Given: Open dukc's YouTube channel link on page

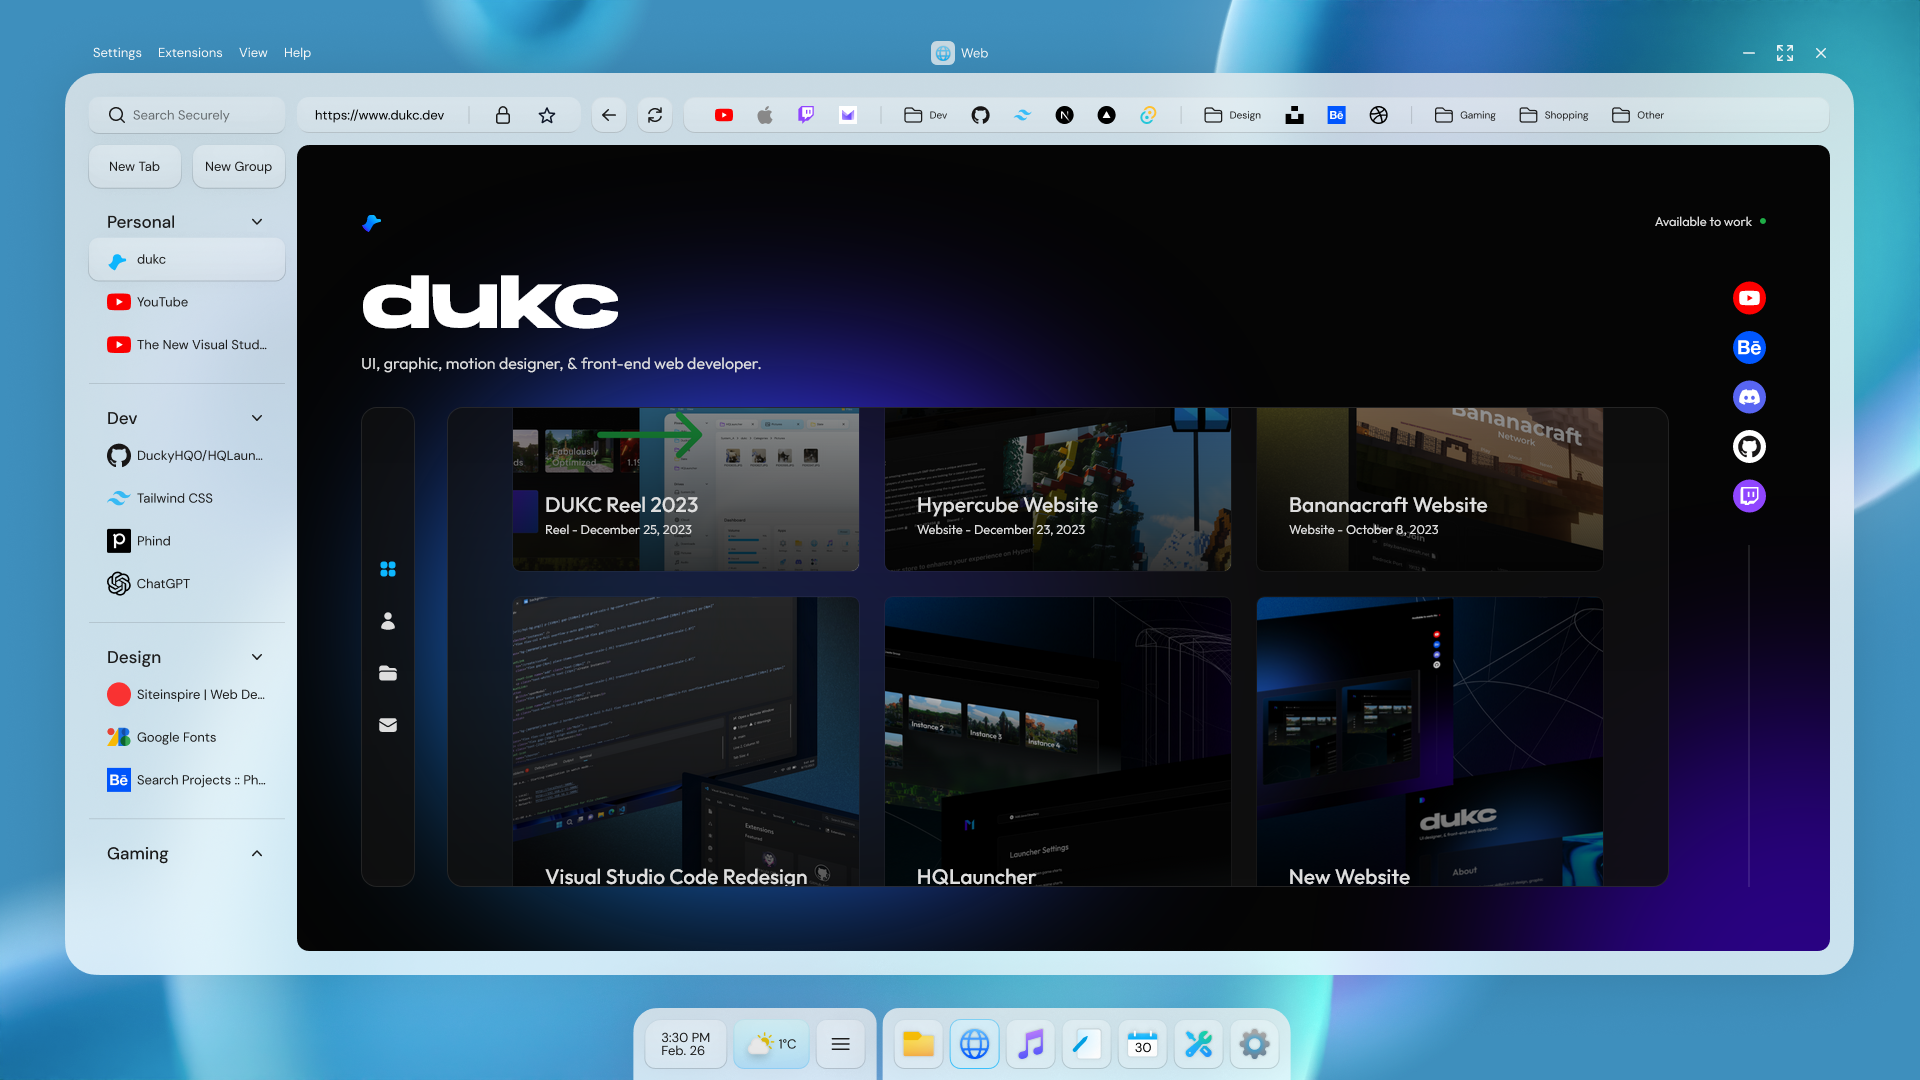Looking at the screenshot, I should point(1749,298).
